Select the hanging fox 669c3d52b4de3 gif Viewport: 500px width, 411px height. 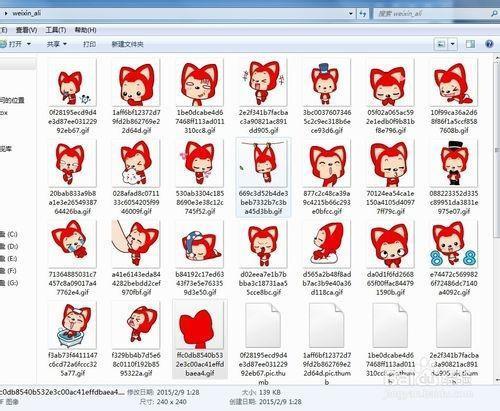click(x=263, y=177)
